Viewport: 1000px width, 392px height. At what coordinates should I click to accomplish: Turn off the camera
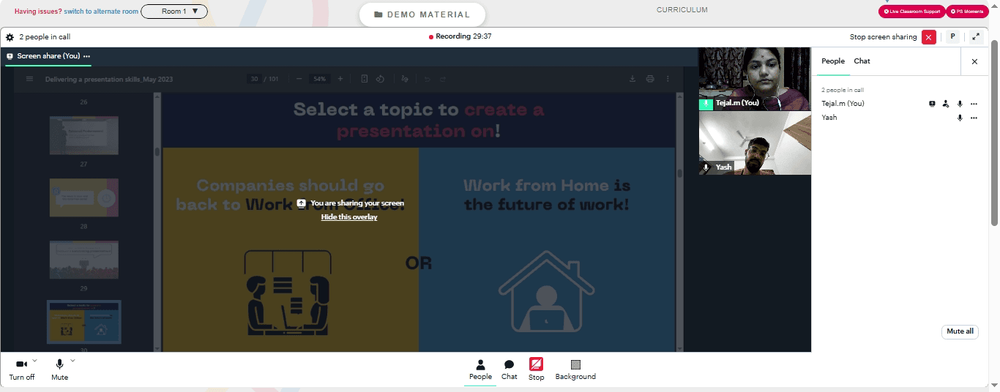pyautogui.click(x=22, y=370)
